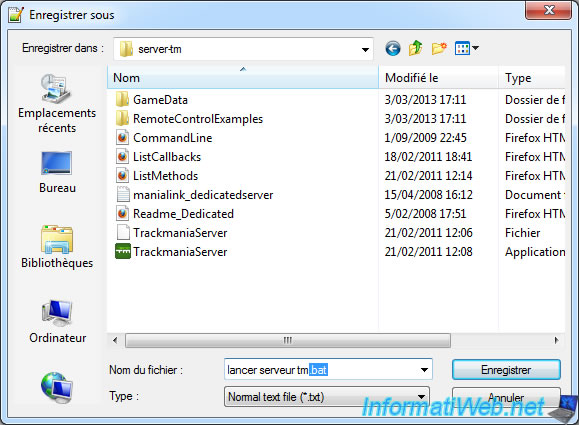Go back with the blue back arrow icon
The height and width of the screenshot is (425, 579).
pos(393,48)
